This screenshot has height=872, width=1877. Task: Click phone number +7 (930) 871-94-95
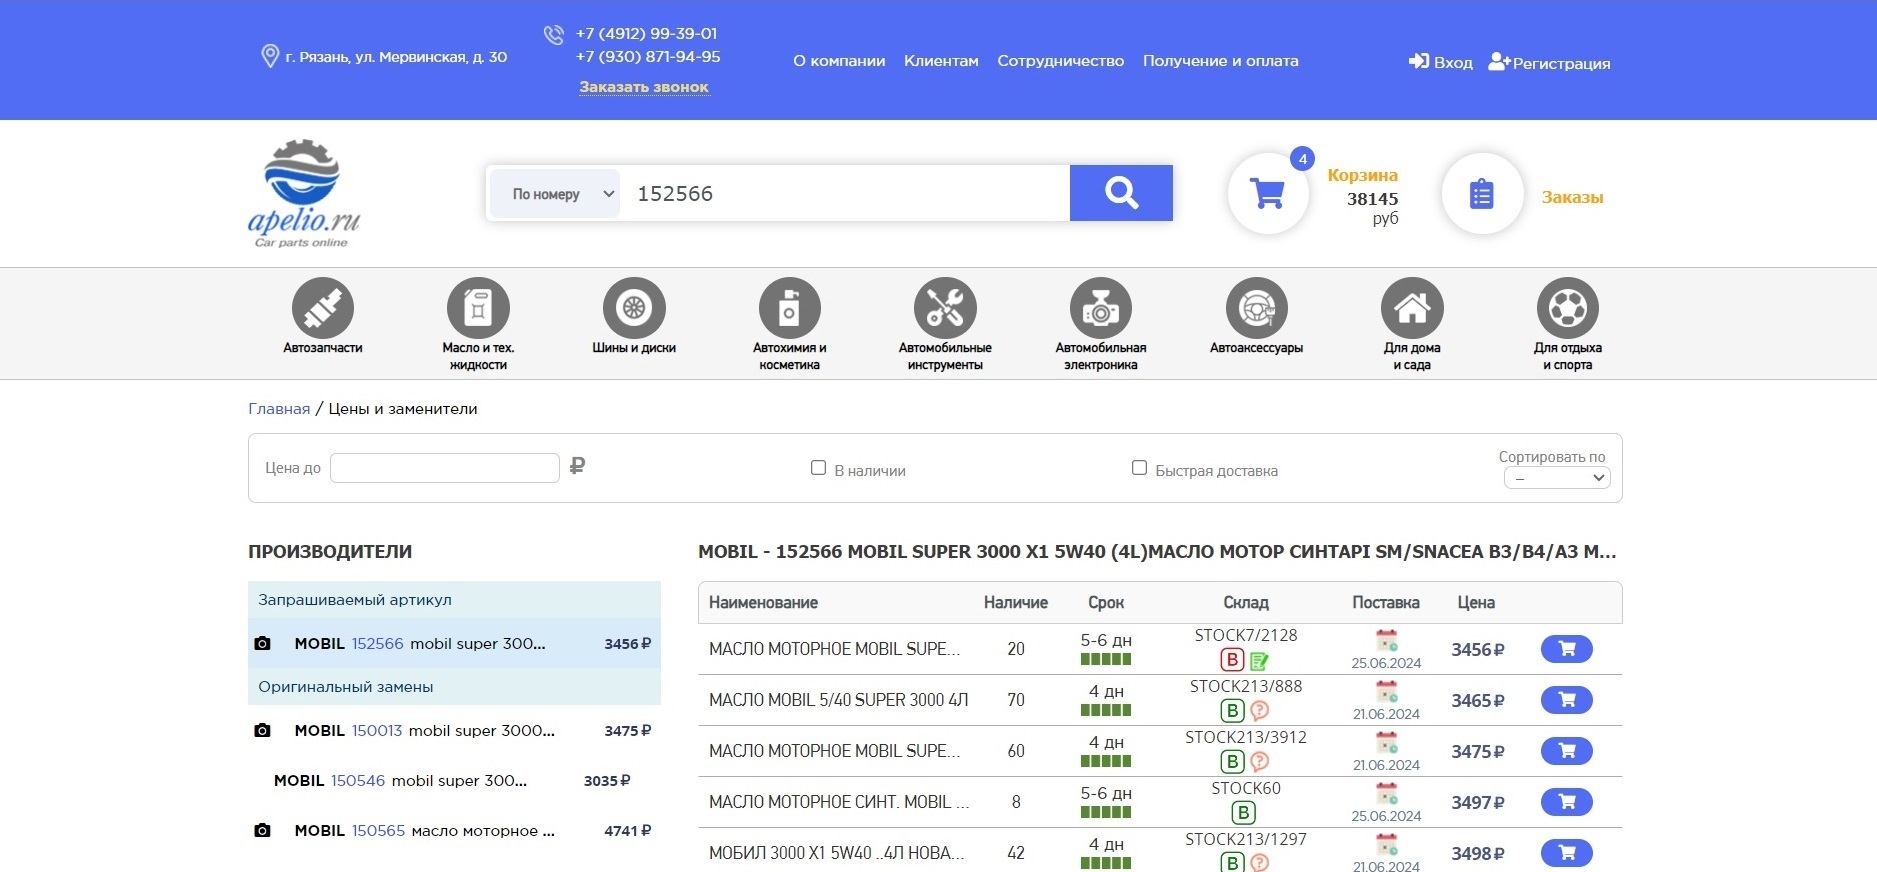(648, 56)
